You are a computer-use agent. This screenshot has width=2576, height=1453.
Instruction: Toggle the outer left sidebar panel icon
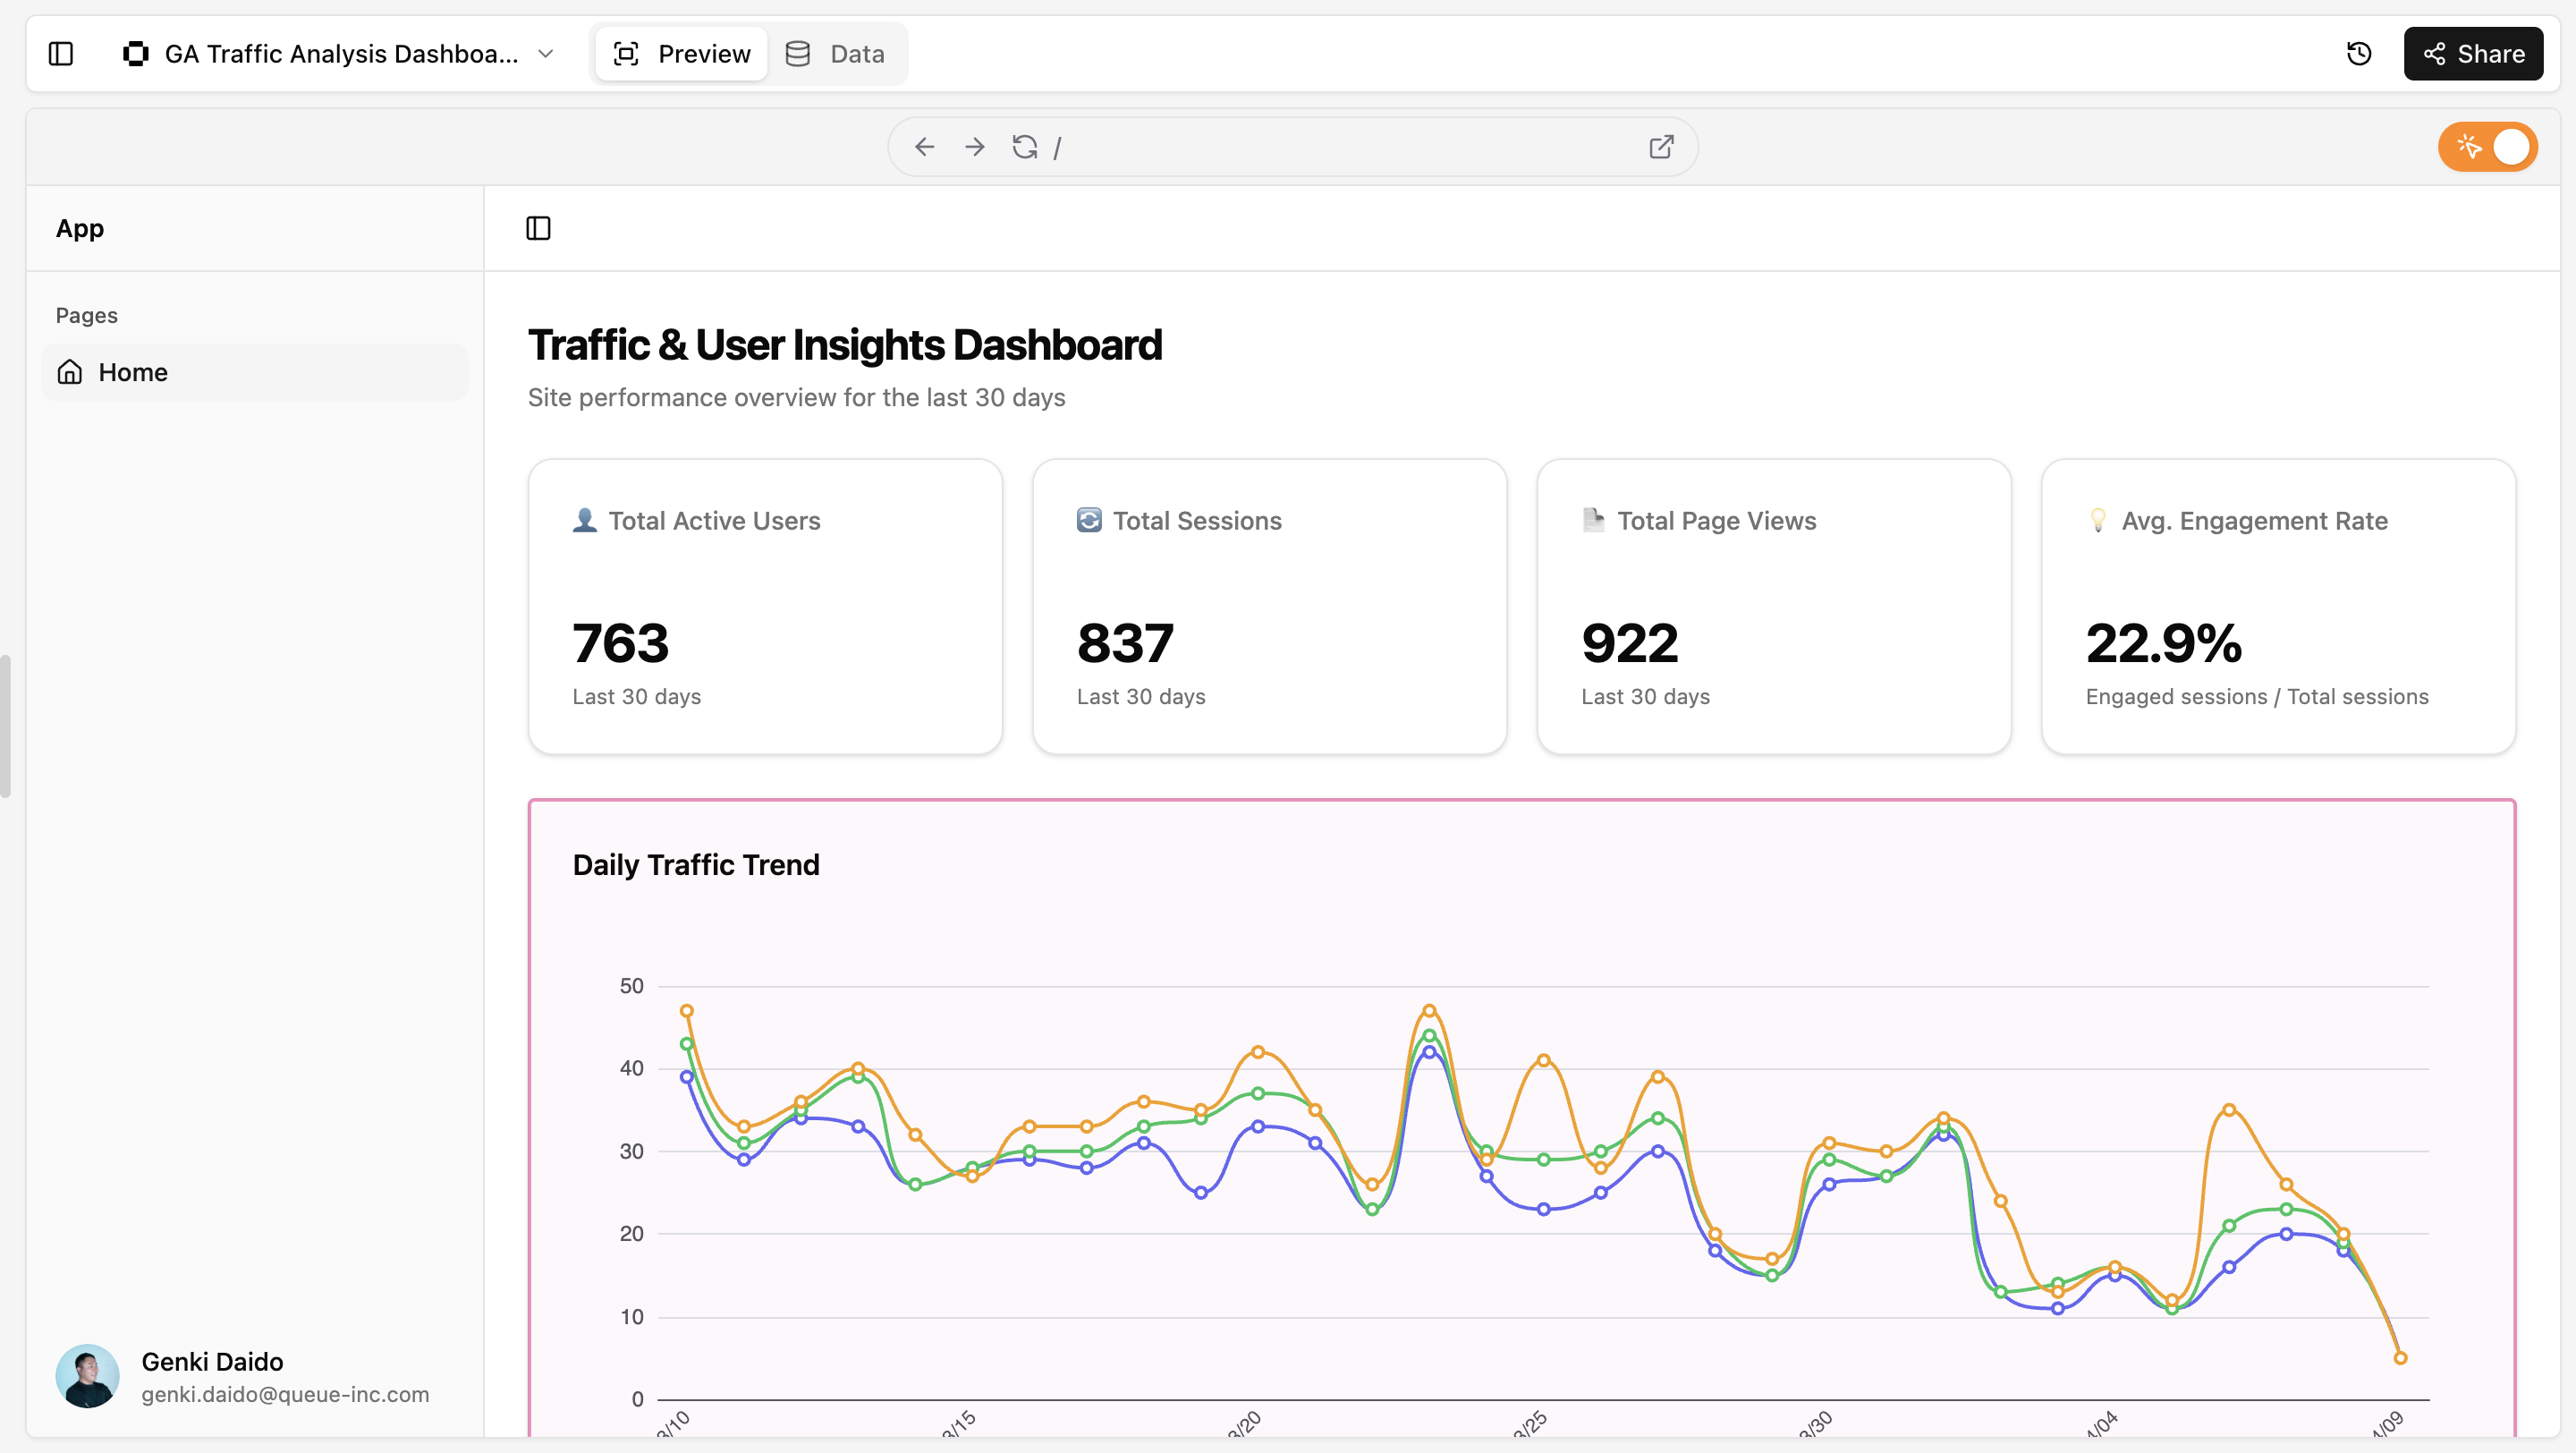(61, 54)
